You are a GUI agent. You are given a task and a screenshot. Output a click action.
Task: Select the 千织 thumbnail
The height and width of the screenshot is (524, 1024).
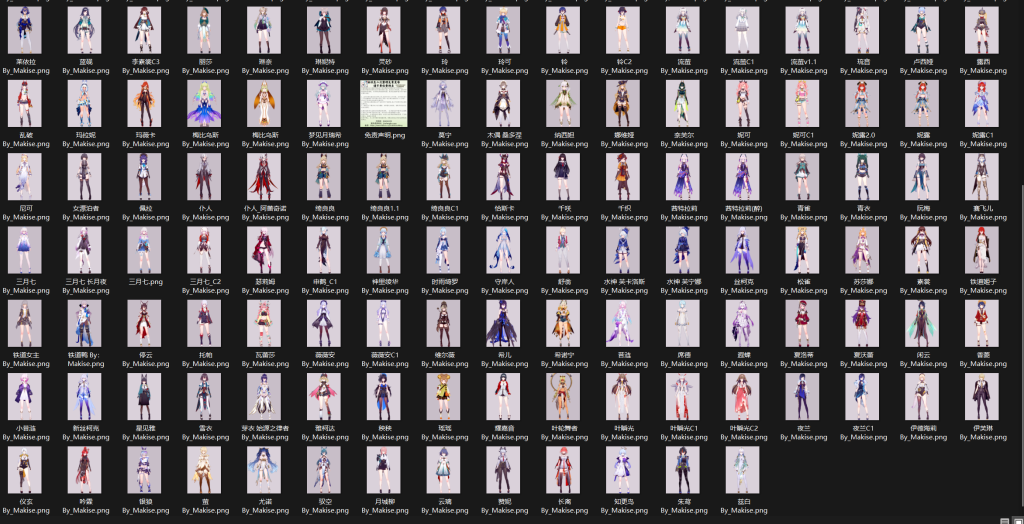622,176
